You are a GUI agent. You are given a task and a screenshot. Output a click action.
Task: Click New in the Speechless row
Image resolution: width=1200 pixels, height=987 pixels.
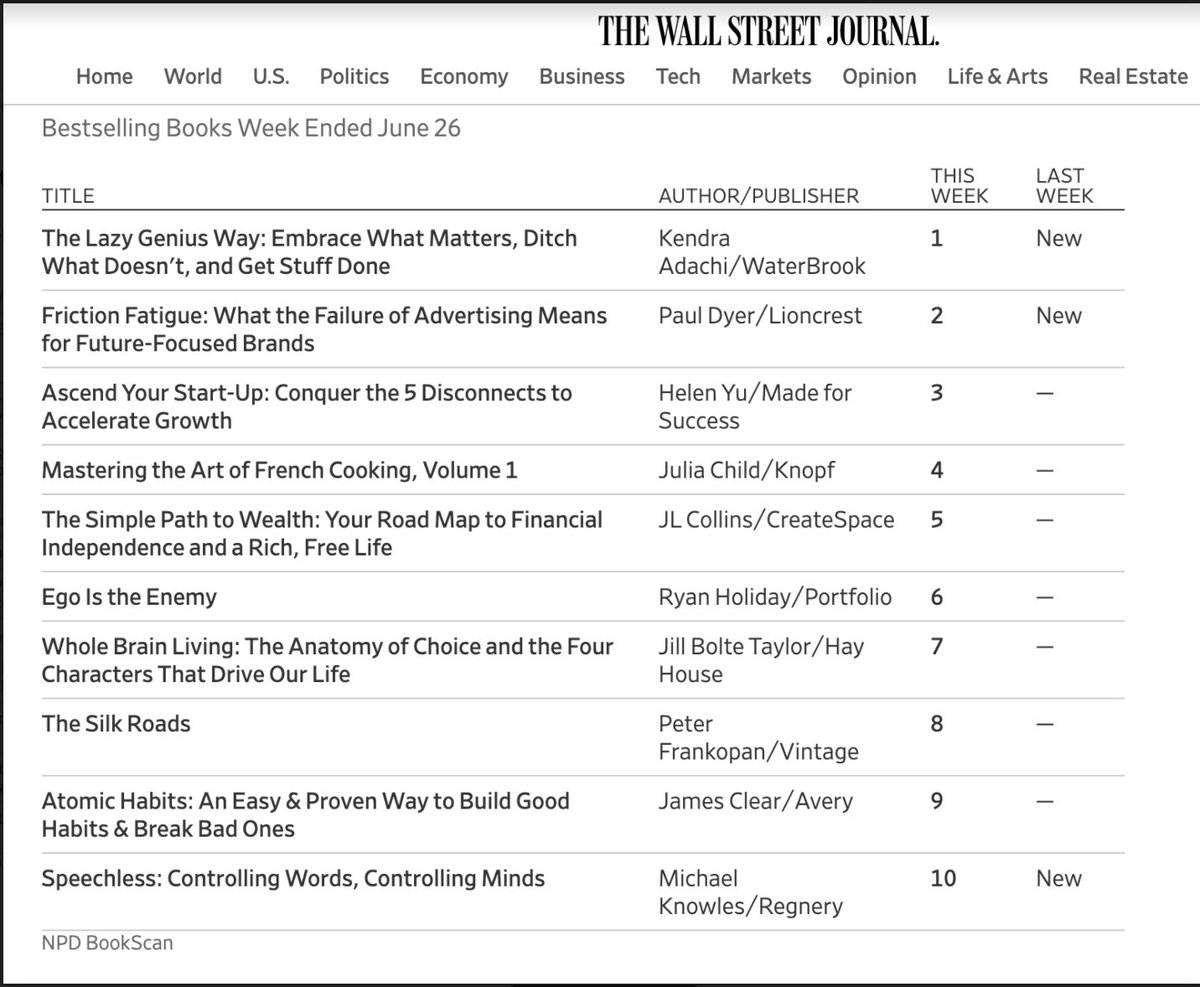1059,879
